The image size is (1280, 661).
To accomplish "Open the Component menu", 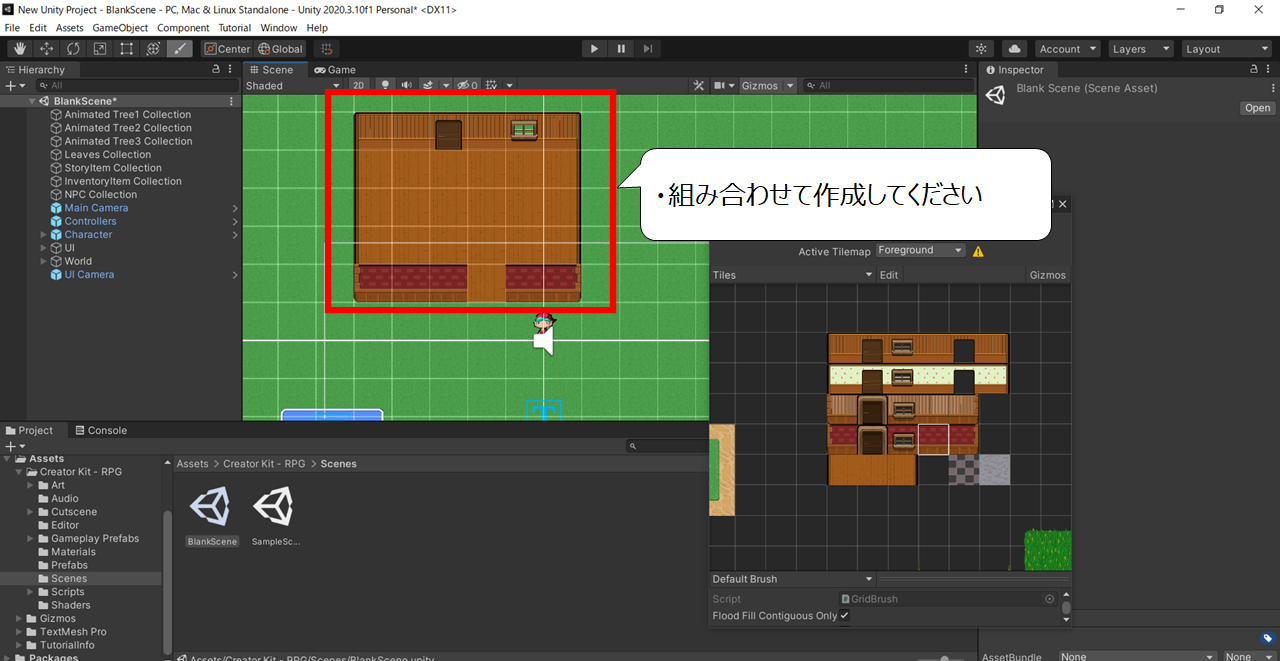I will tap(183, 28).
